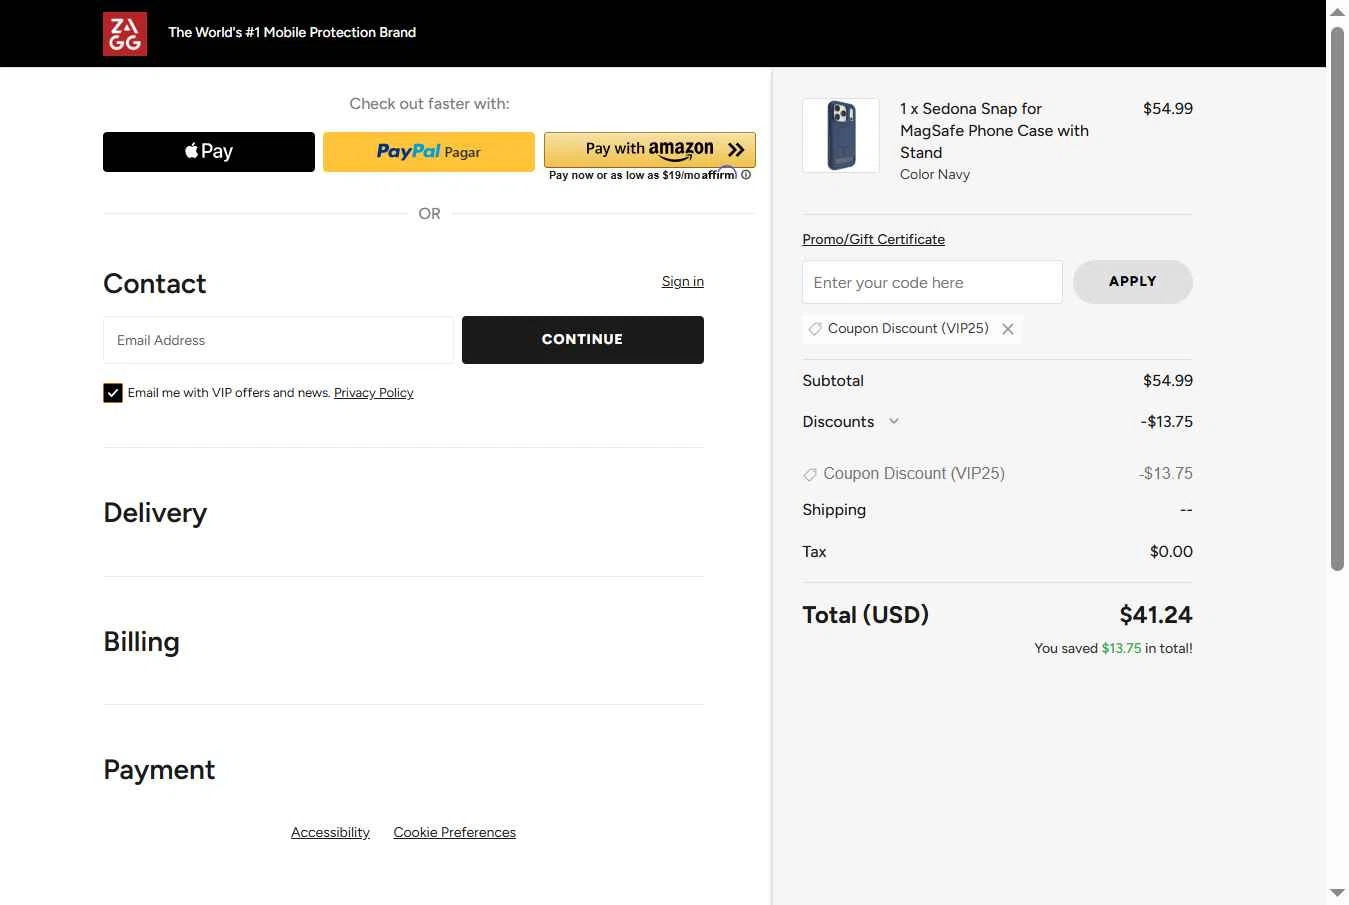Viewport: 1349px width, 905px height.
Task: Click the page scrollbar down arrow
Action: (1337, 892)
